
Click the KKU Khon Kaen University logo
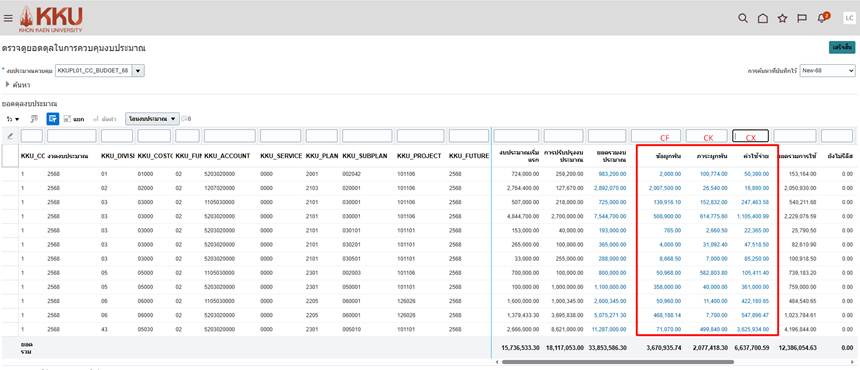click(x=50, y=19)
